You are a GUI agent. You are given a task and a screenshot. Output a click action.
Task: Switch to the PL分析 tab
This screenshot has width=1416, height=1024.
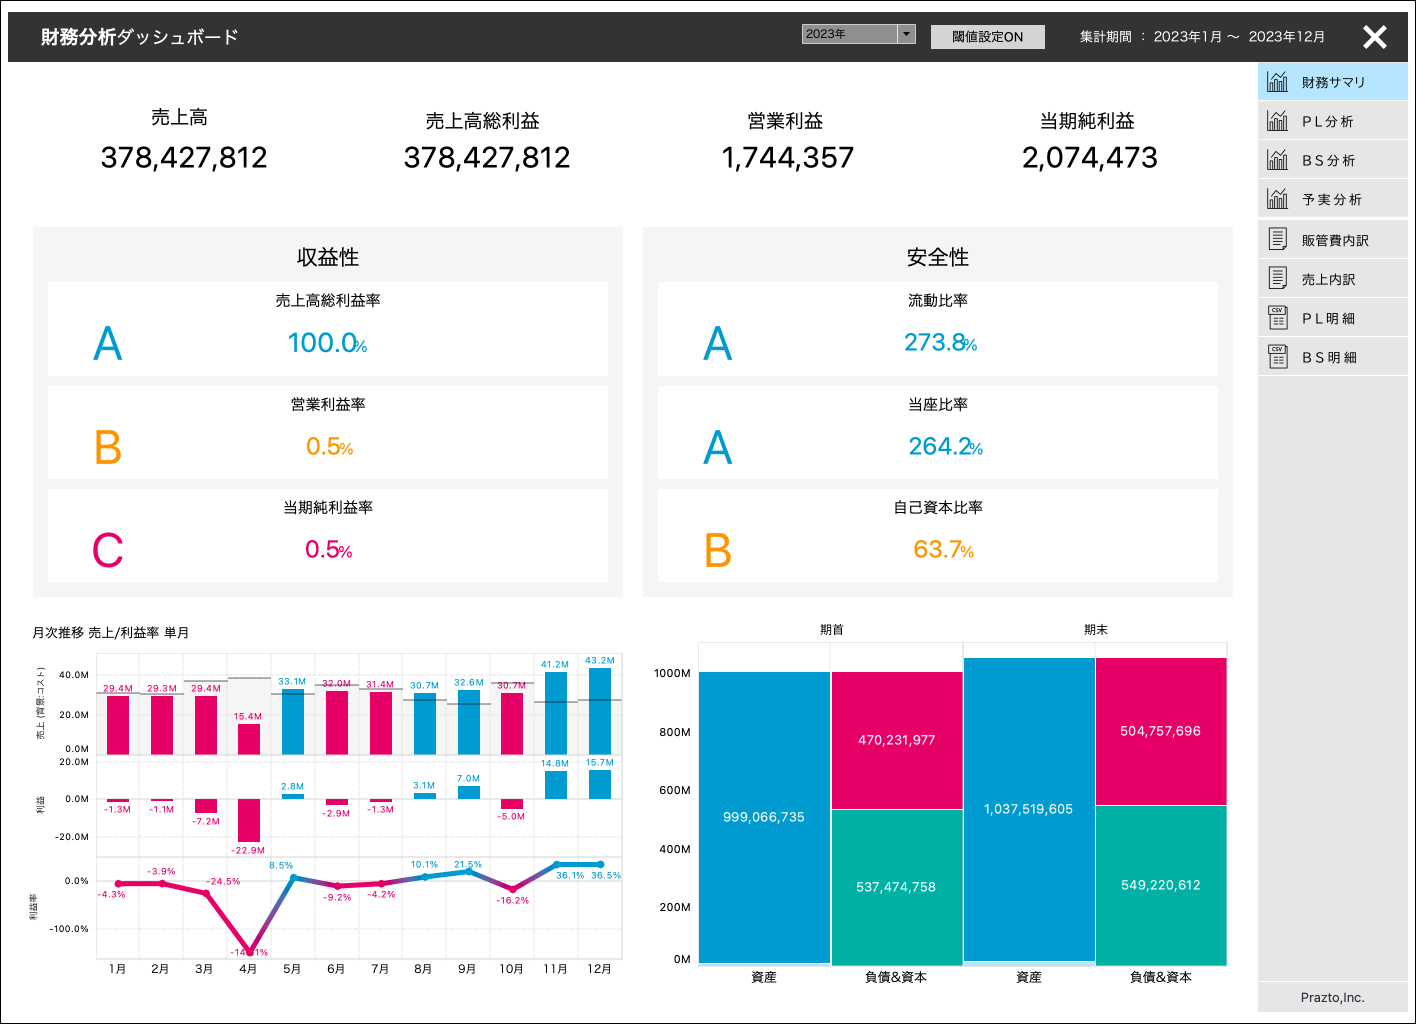click(1330, 120)
